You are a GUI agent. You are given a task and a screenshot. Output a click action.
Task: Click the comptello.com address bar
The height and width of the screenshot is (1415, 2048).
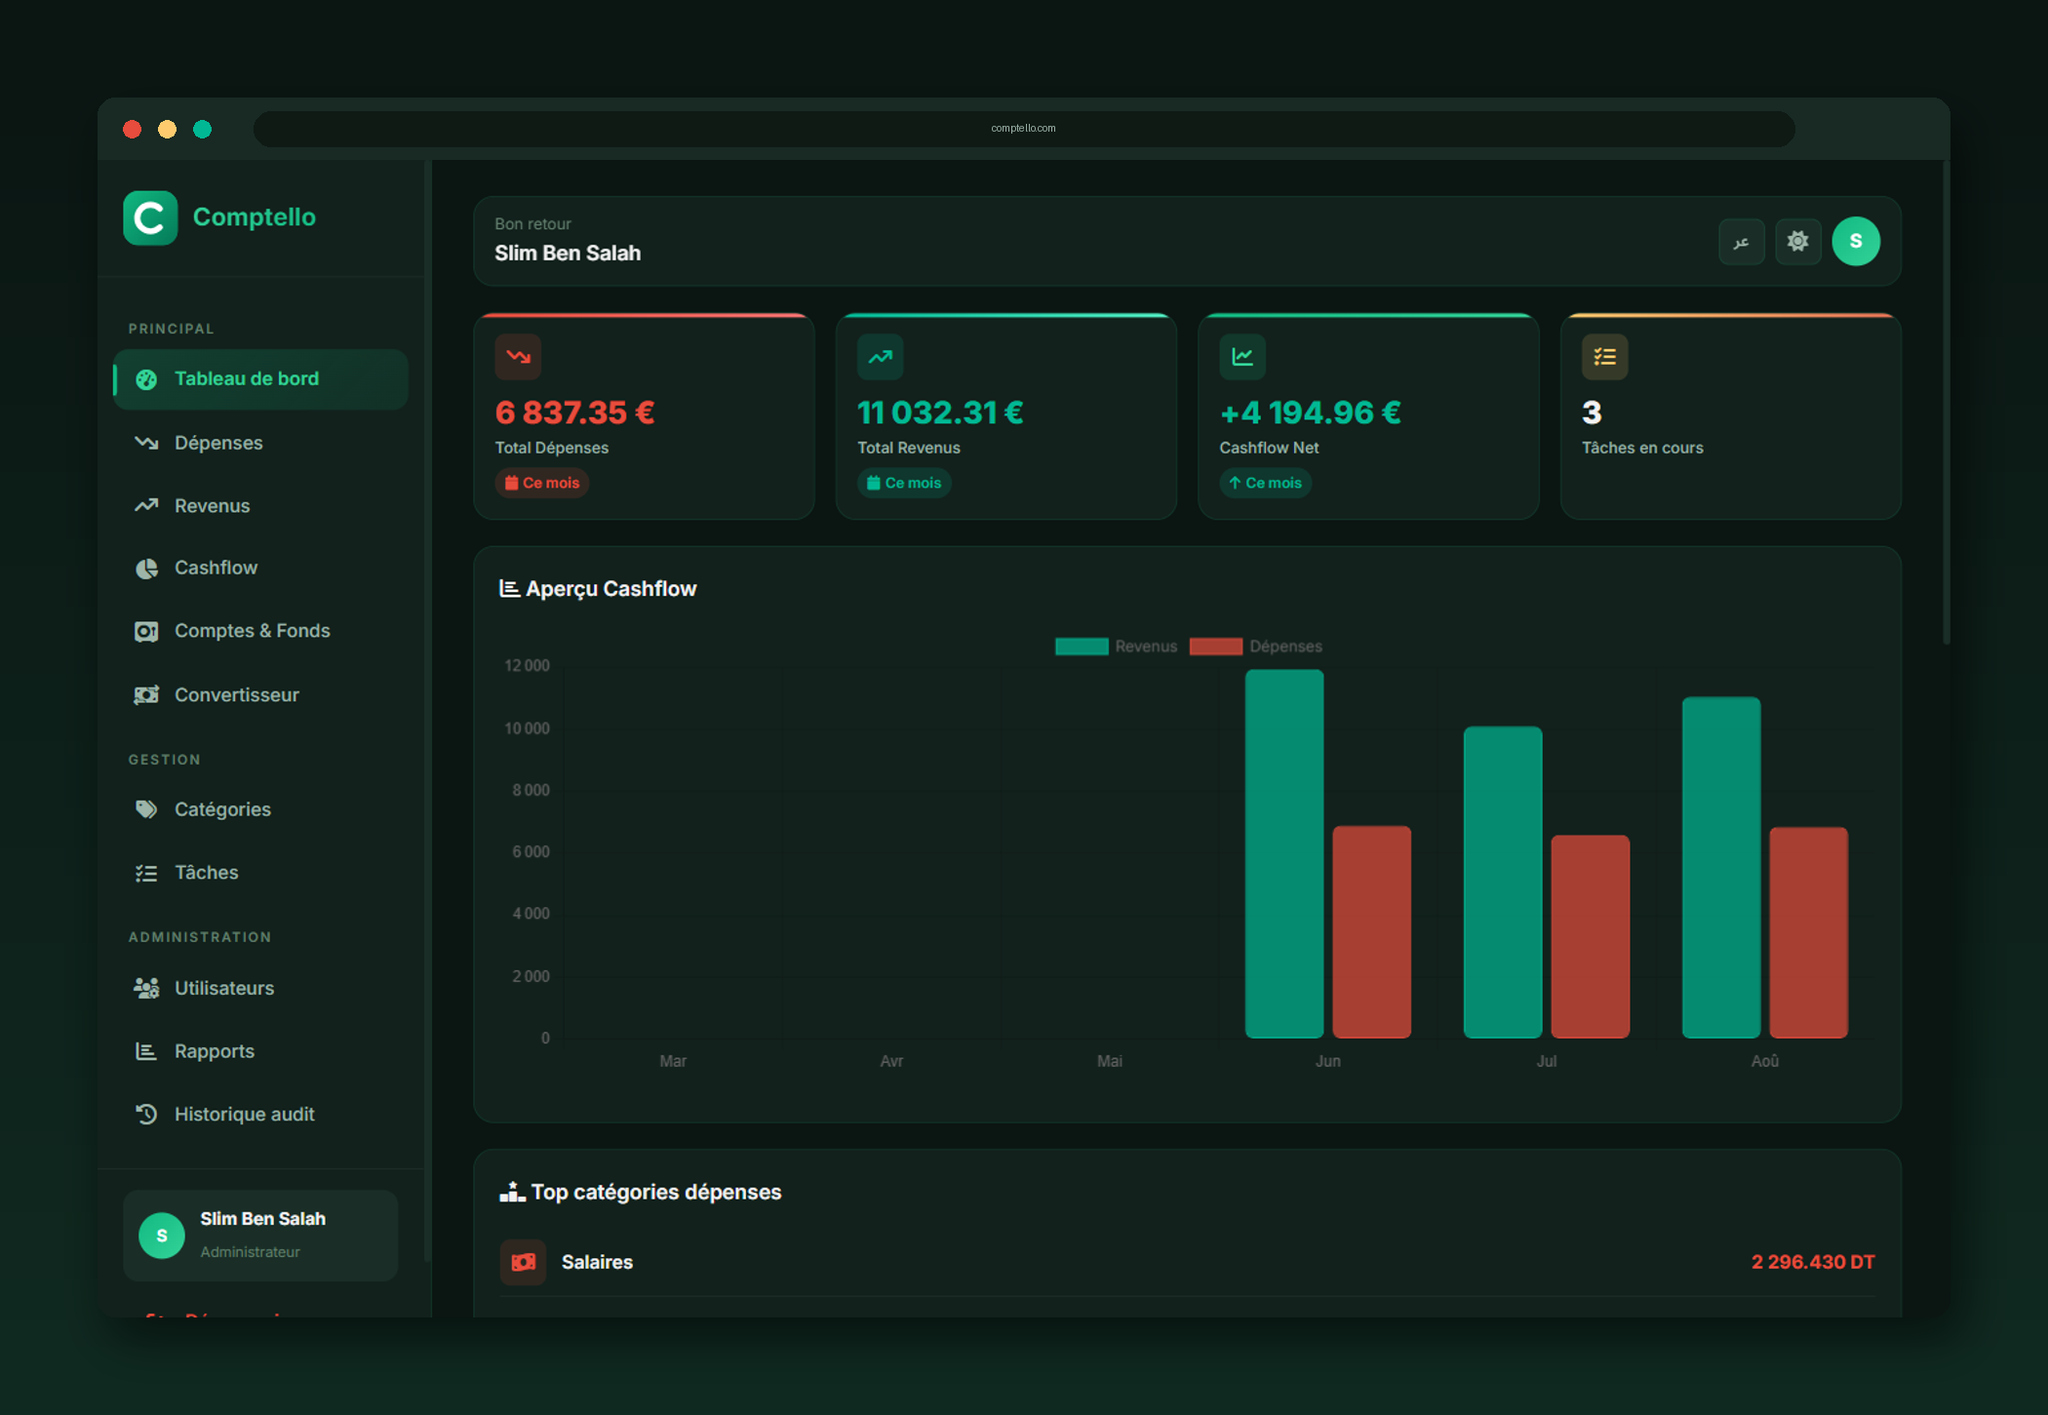point(1023,128)
